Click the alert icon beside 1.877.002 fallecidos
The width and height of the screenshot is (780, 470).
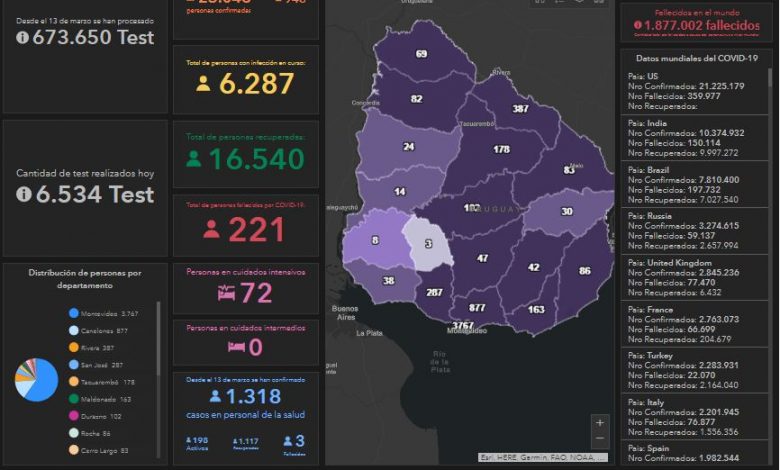(634, 25)
